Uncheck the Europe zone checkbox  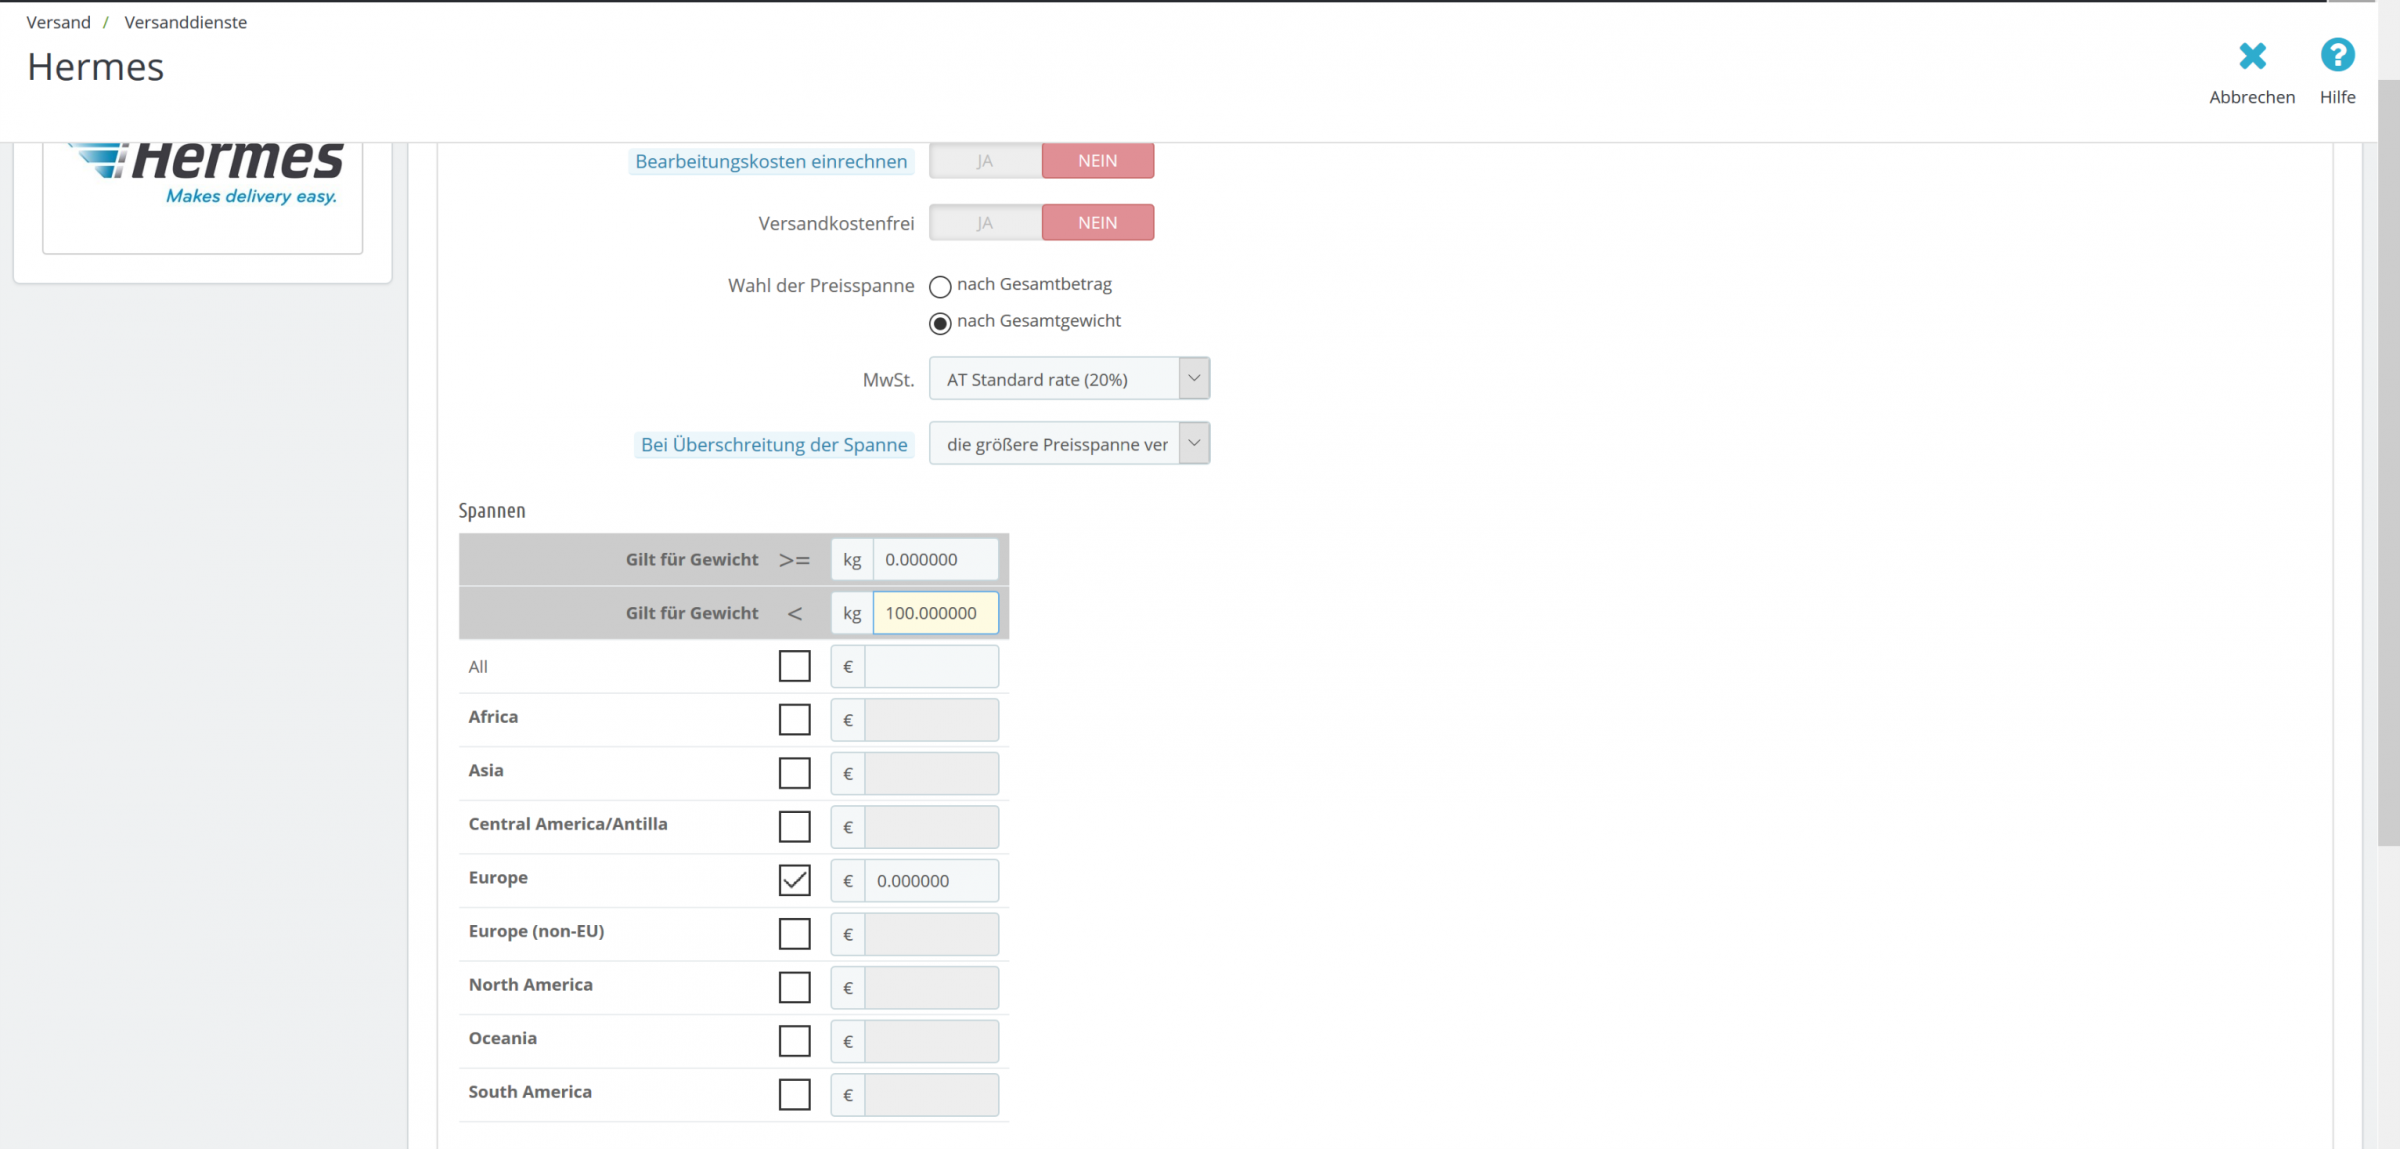pos(794,880)
